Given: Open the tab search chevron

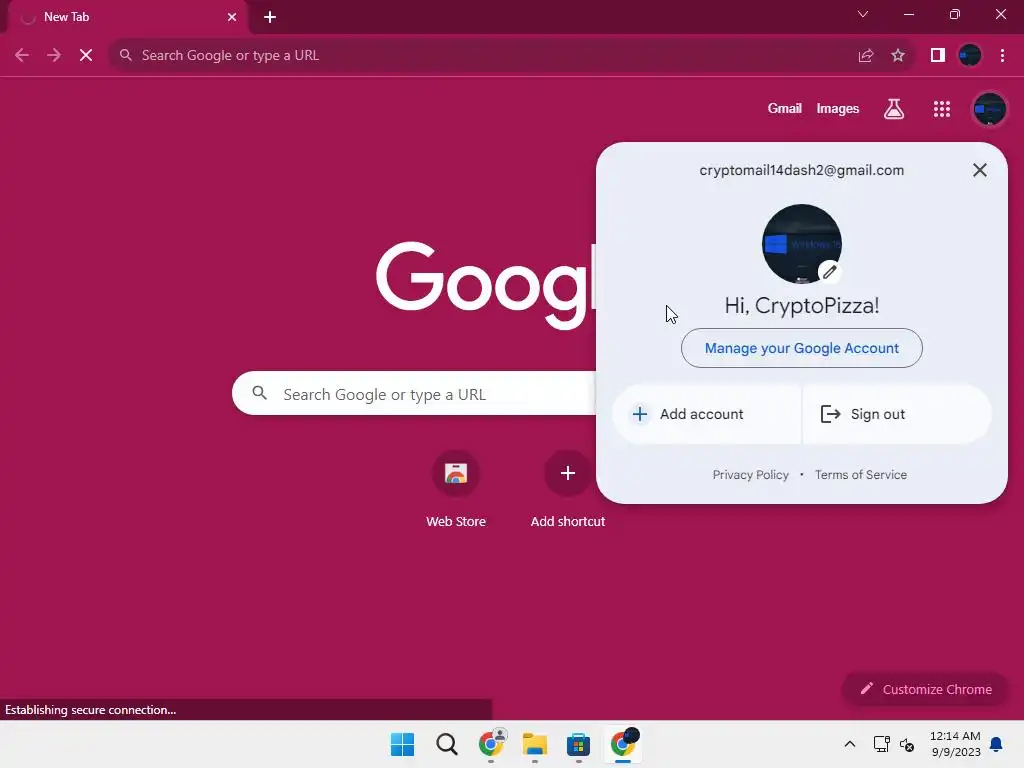Looking at the screenshot, I should click(x=863, y=14).
